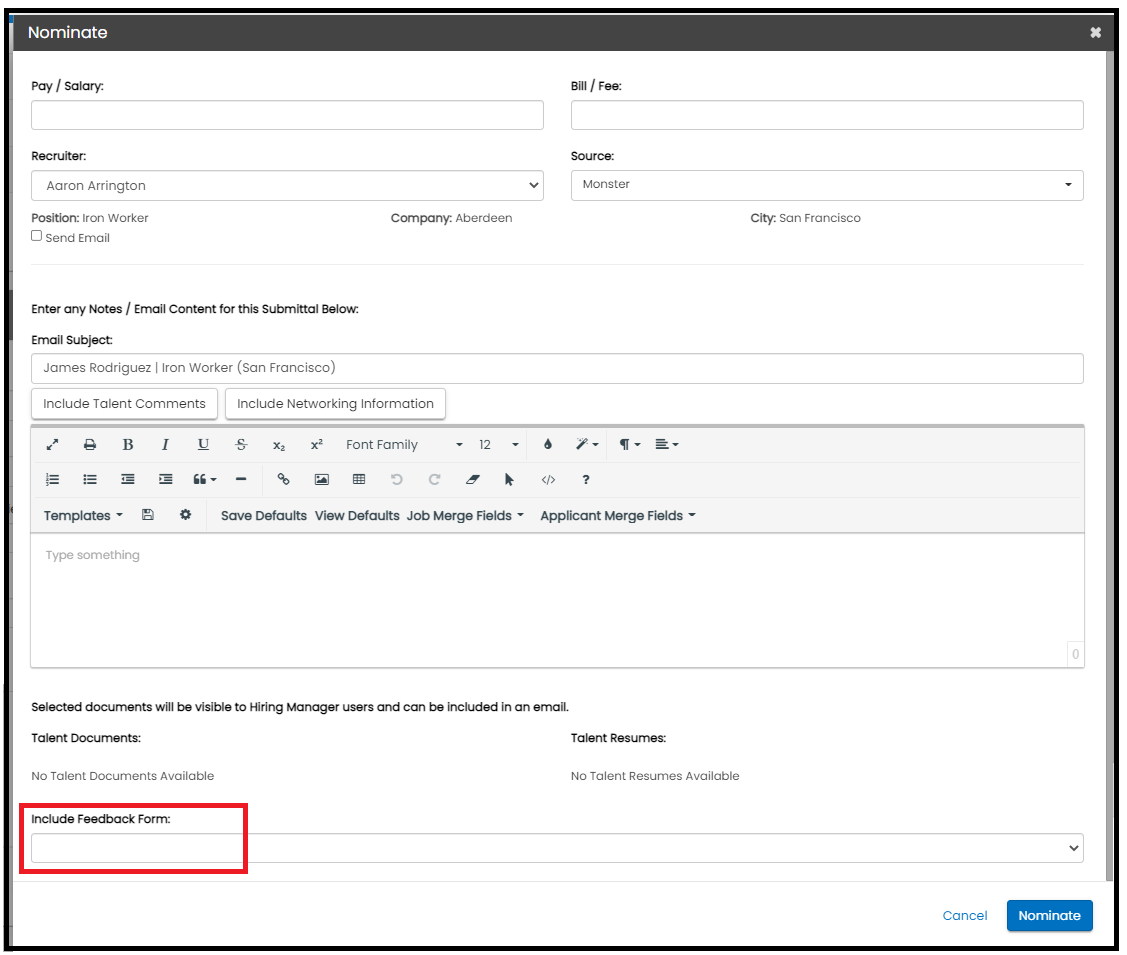
Task: Click Save Defaults
Action: 264,516
